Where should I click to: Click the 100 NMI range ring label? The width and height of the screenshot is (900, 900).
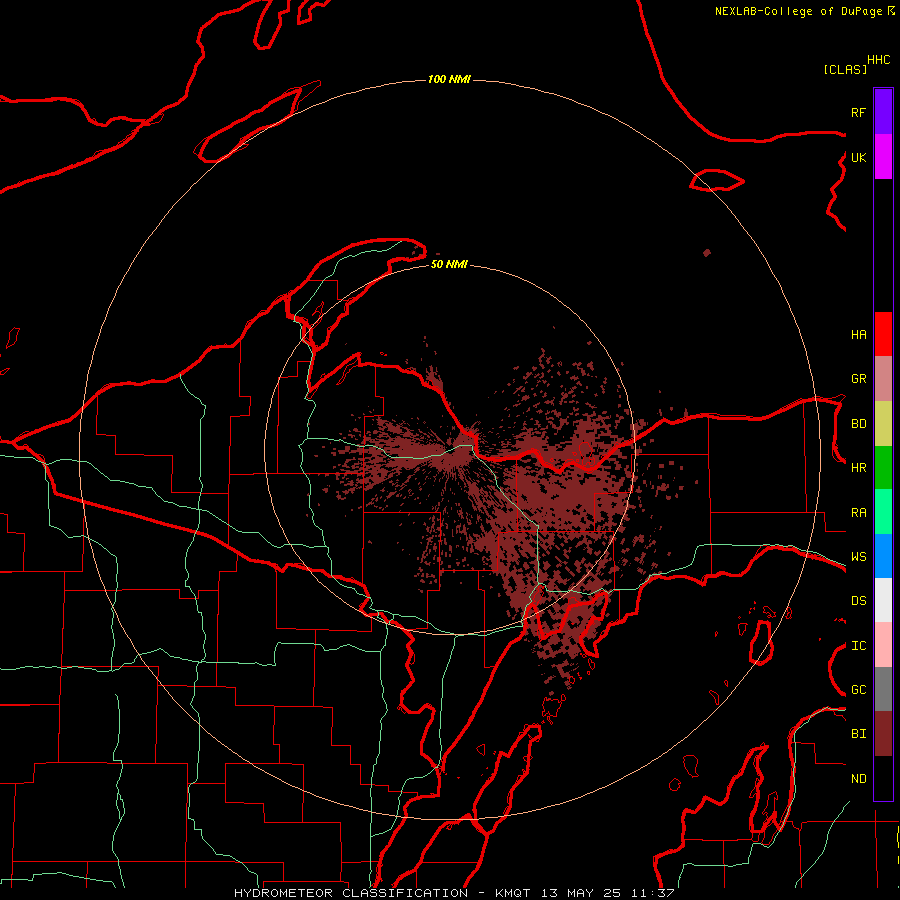pyautogui.click(x=449, y=79)
